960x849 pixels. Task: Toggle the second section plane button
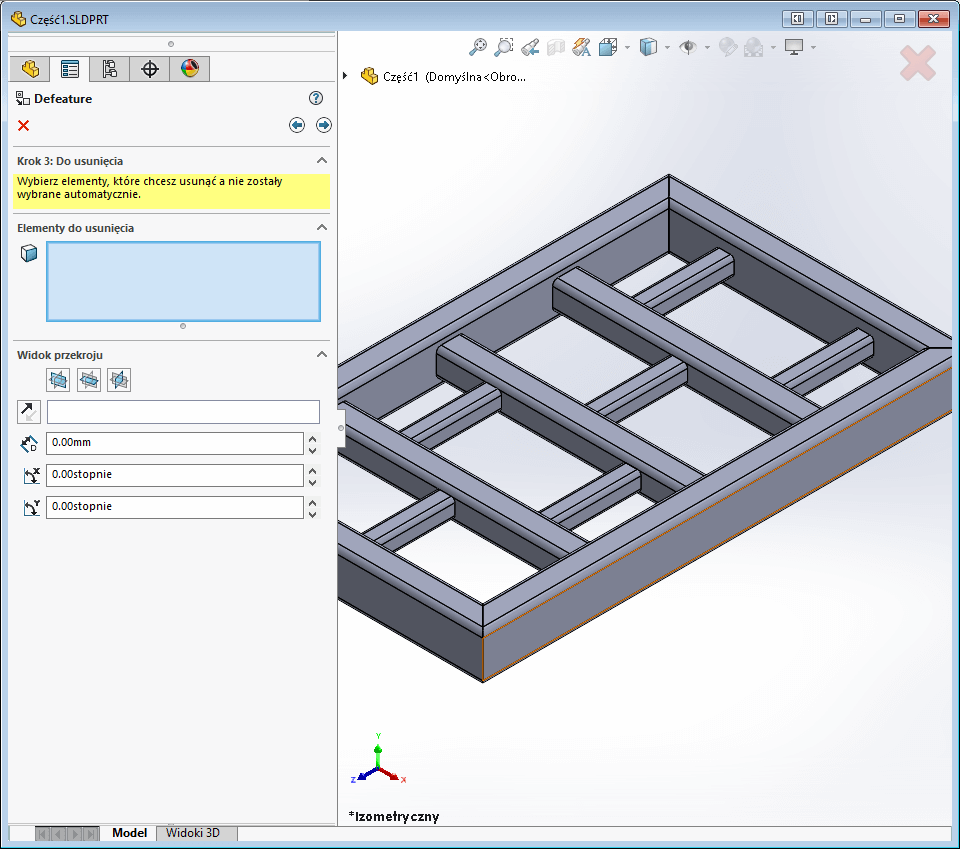(88, 380)
